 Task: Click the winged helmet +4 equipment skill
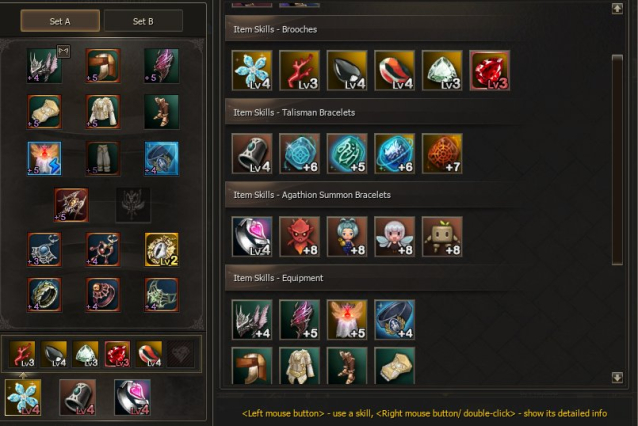pos(252,320)
